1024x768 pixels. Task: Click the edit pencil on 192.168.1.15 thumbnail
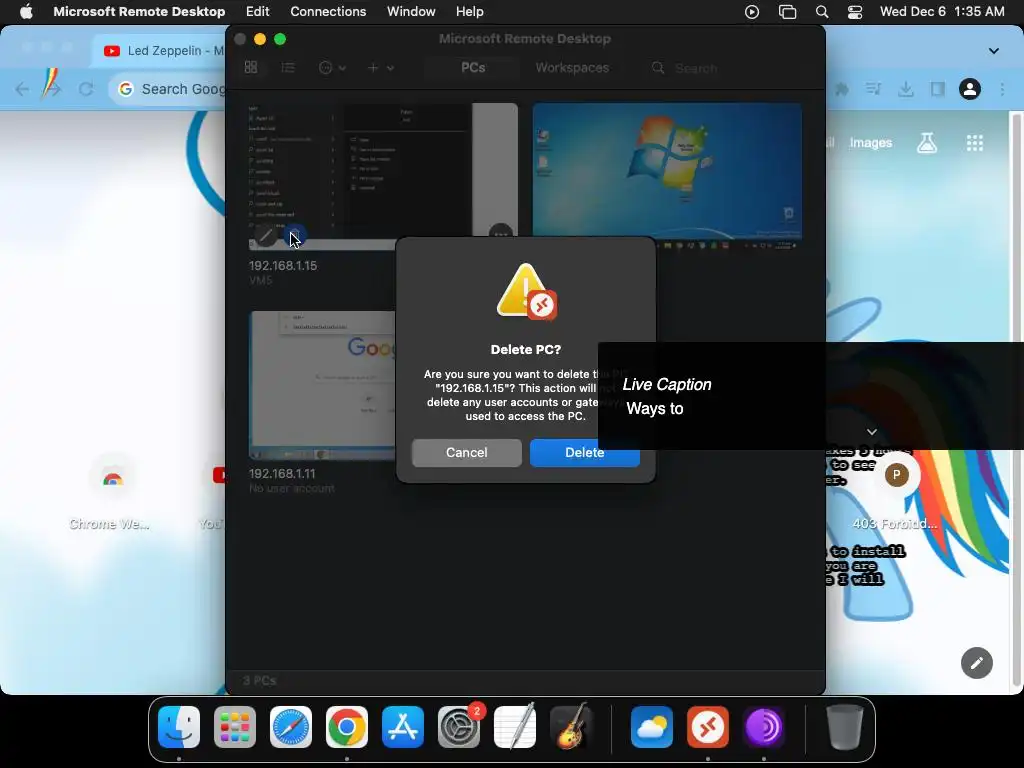265,235
